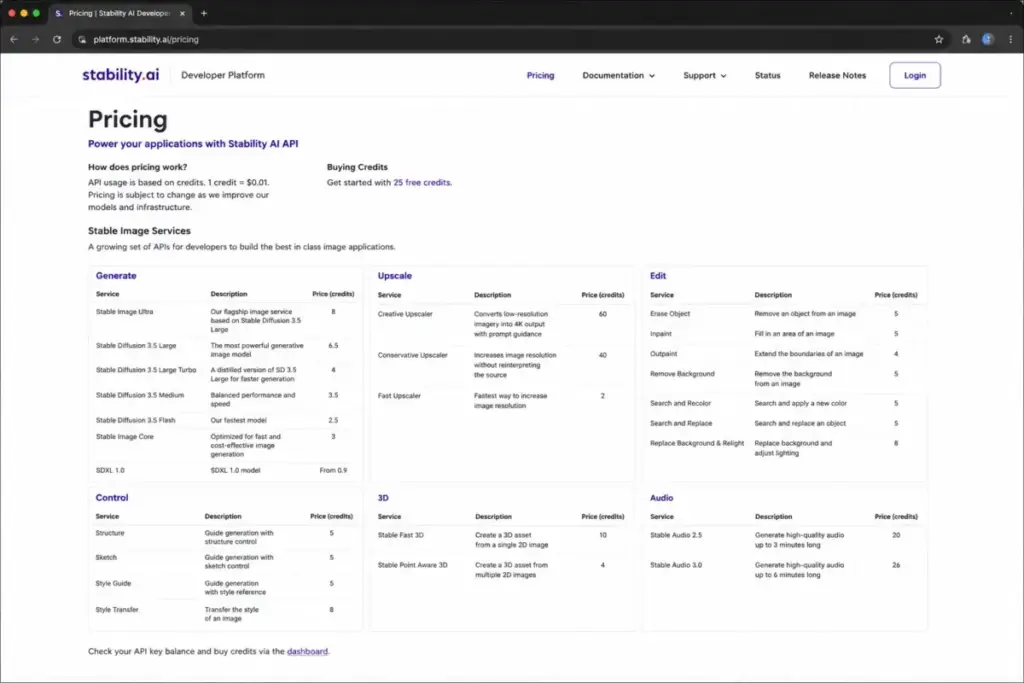Viewport: 1024px width, 683px height.
Task: Select the Search and Replace service
Action: (680, 423)
